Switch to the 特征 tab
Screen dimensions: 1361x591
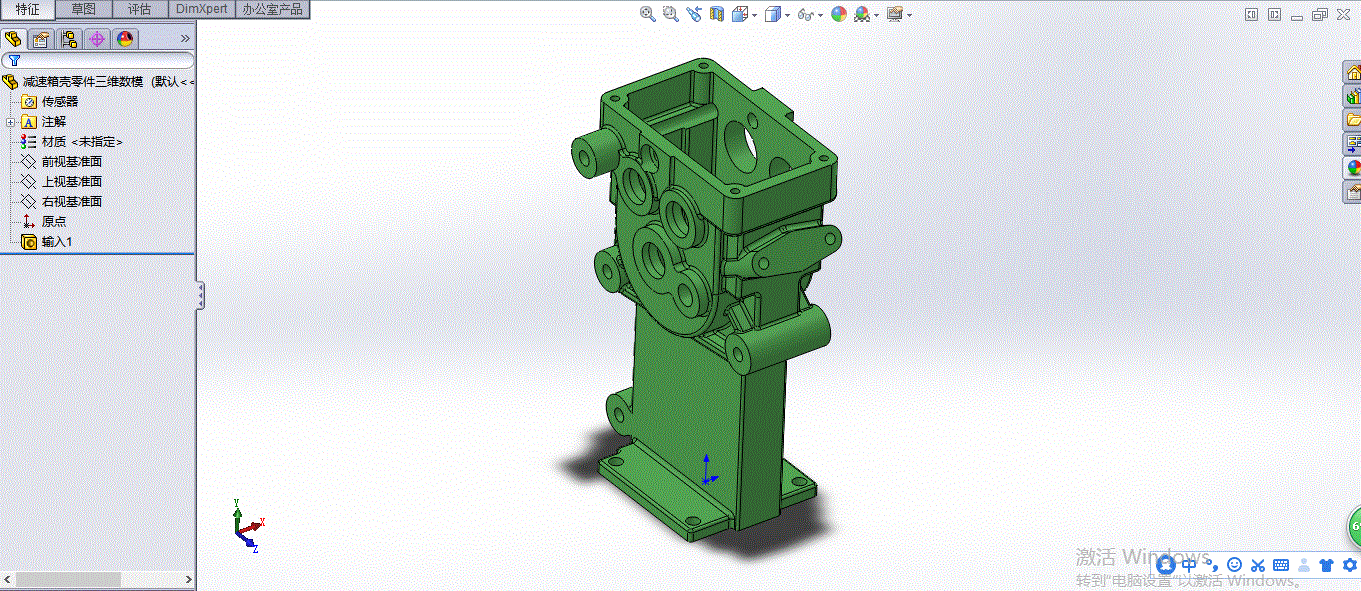[28, 9]
